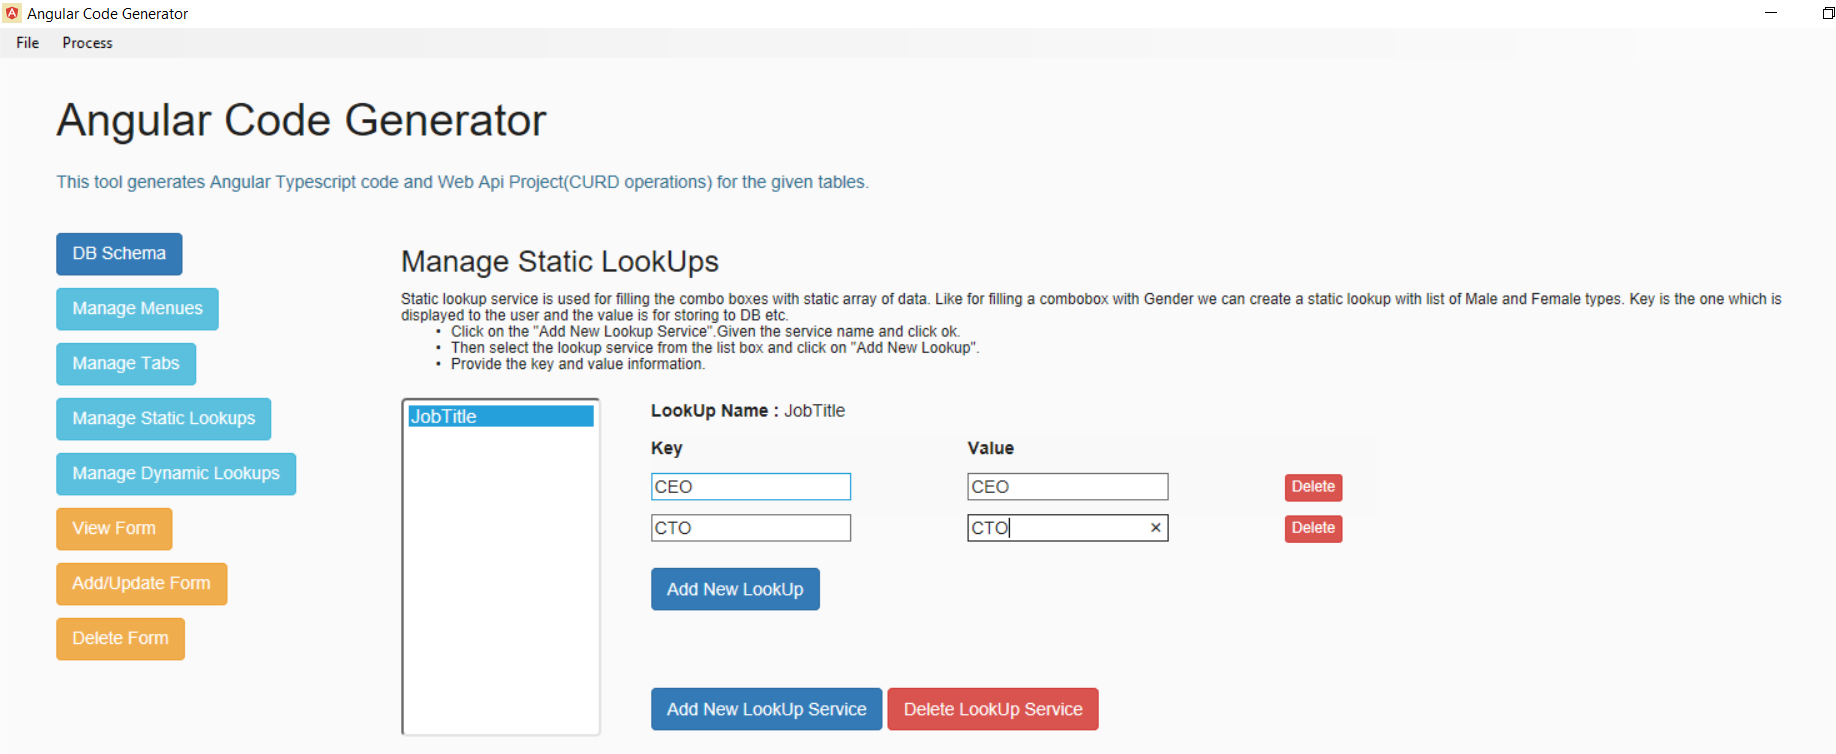Screen dimensions: 1836x754
Task: Select JobTitle in the lookup list
Action: tap(500, 417)
